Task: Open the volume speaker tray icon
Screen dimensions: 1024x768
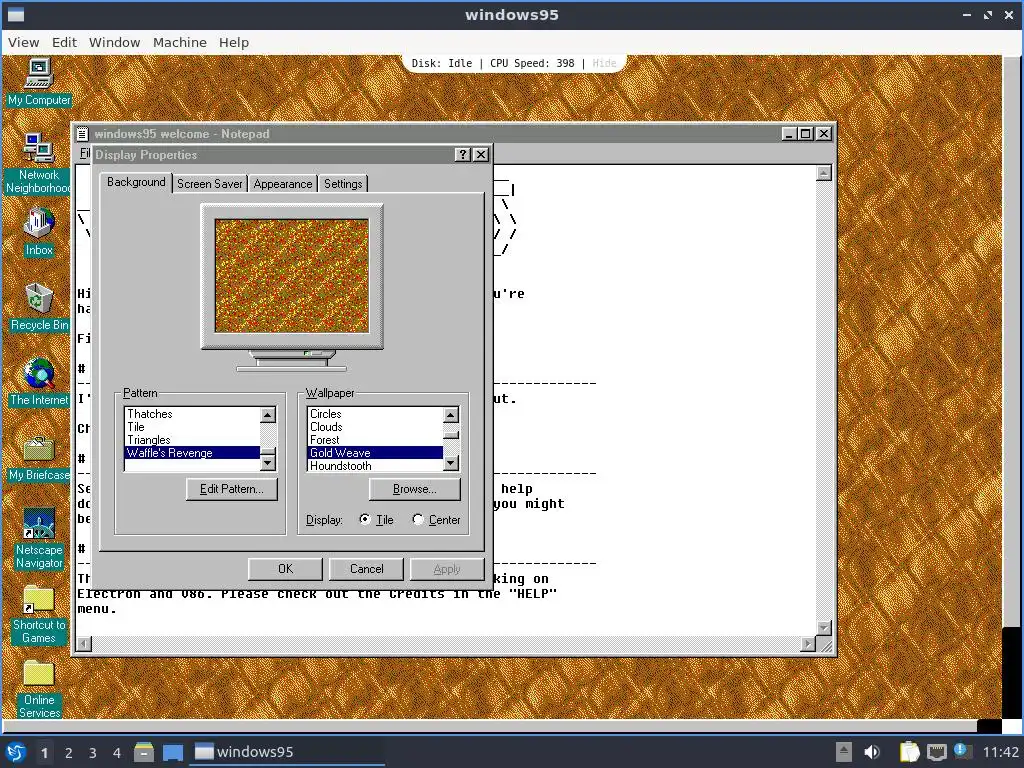Action: coord(872,752)
